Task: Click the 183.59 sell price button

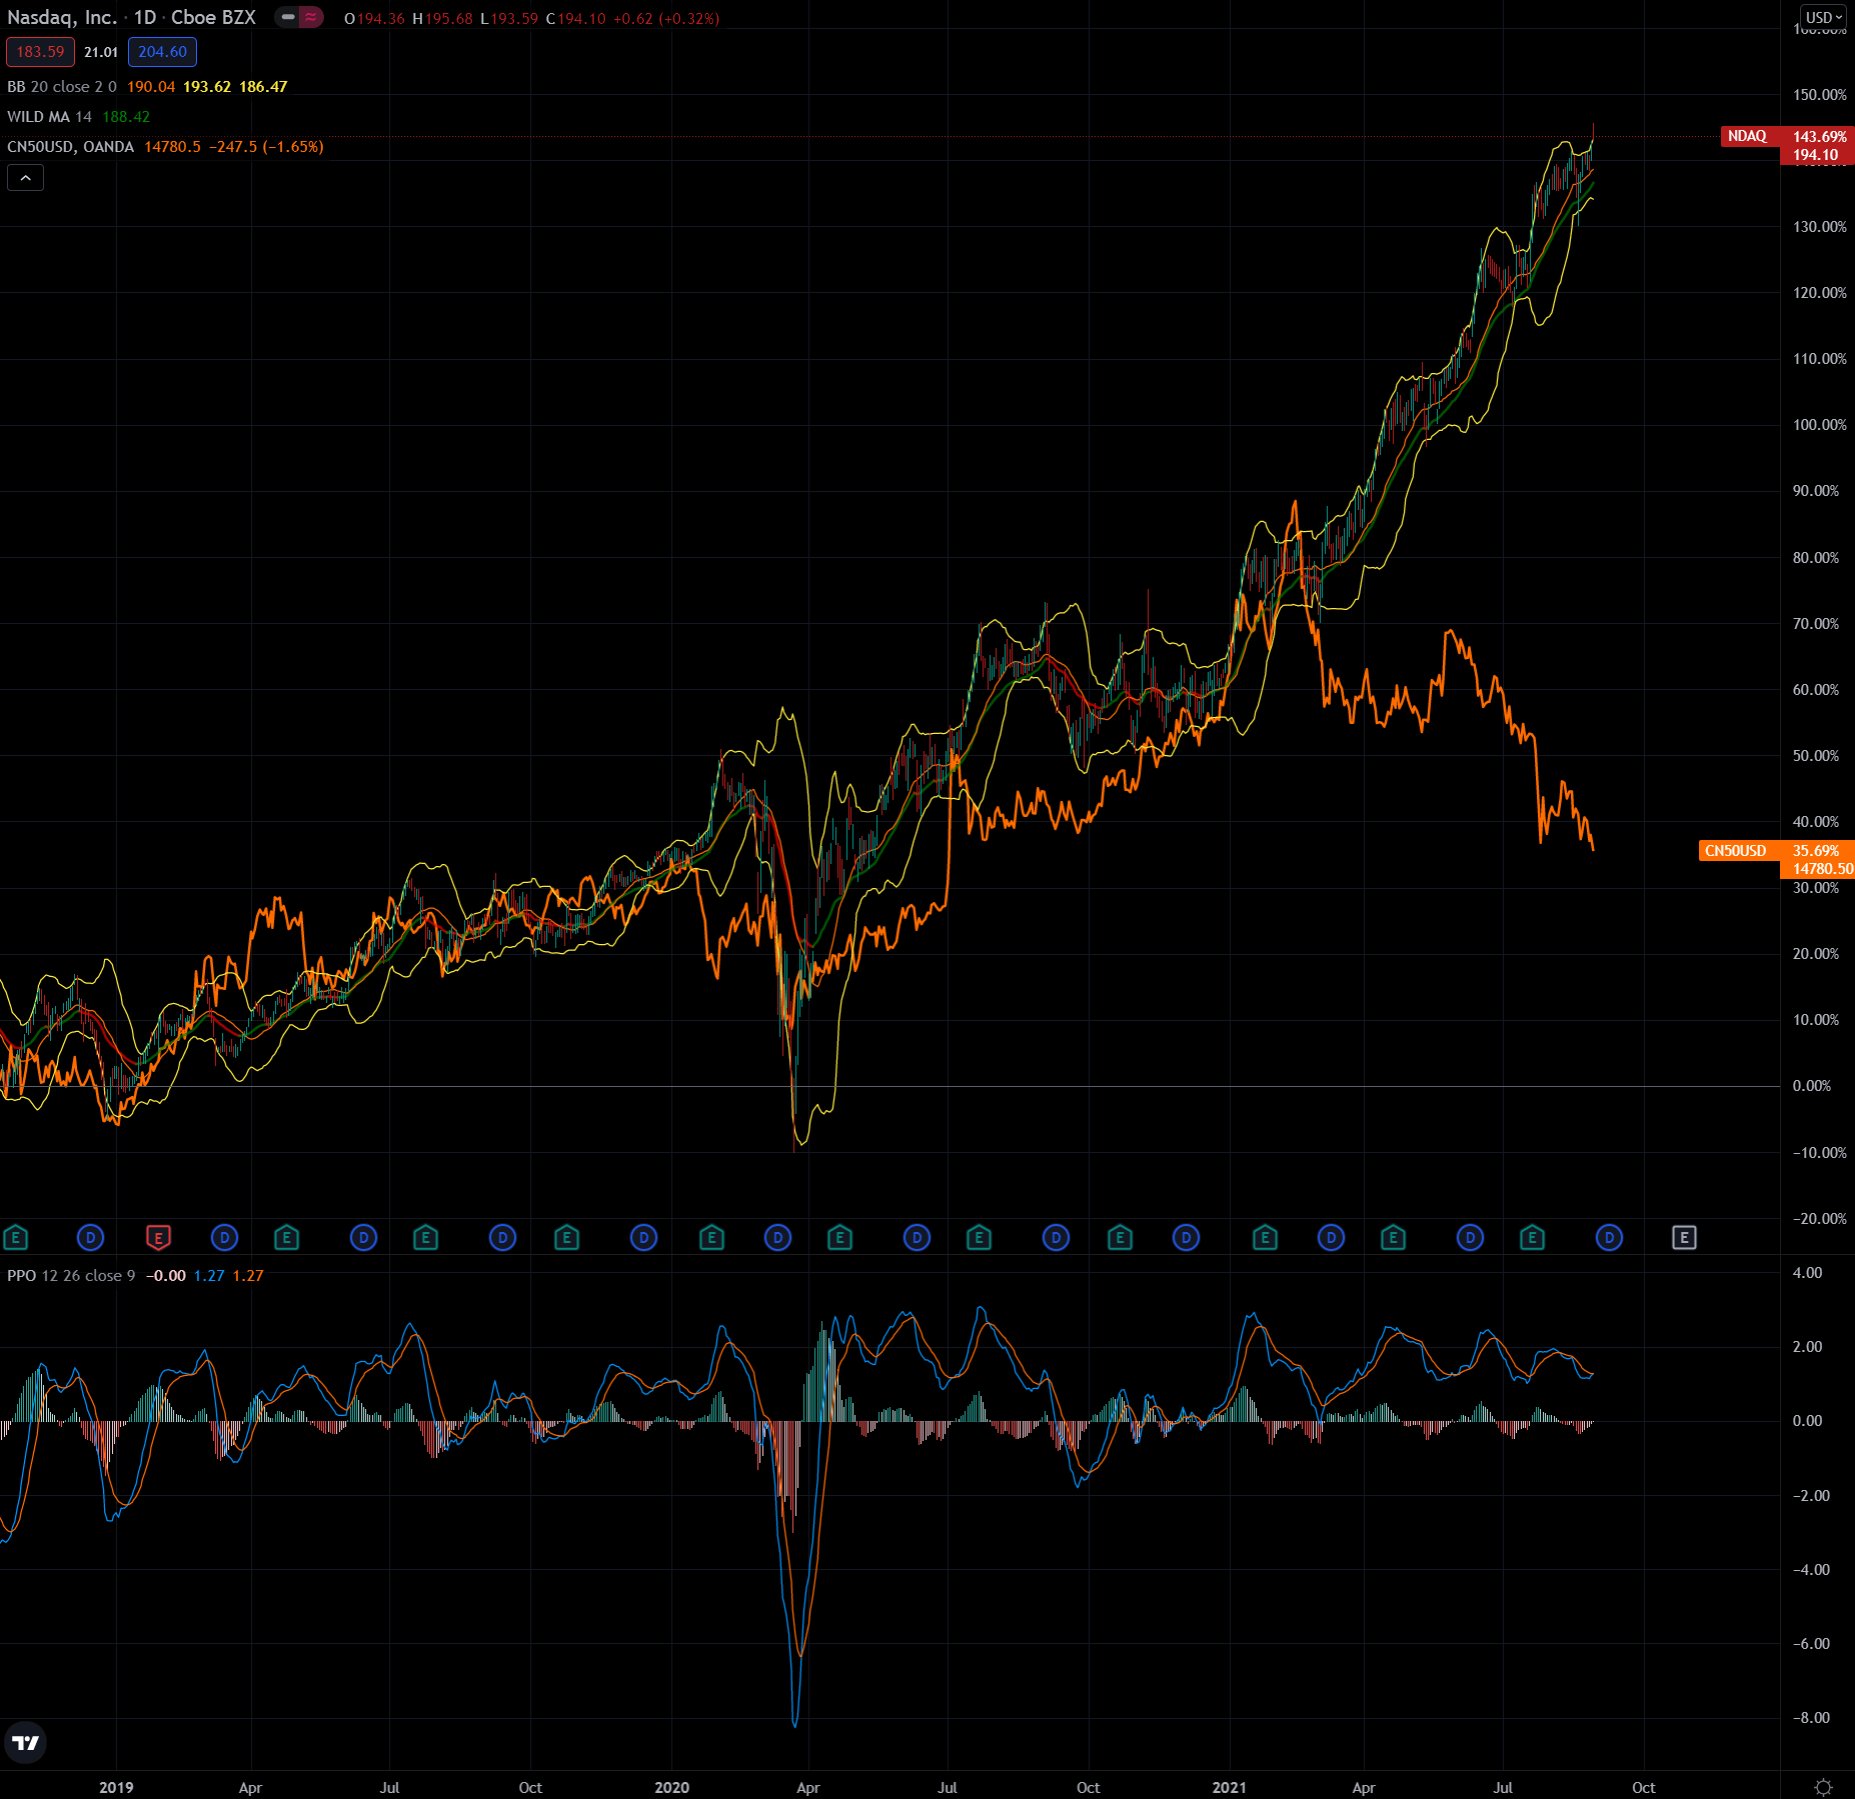Action: (x=40, y=52)
